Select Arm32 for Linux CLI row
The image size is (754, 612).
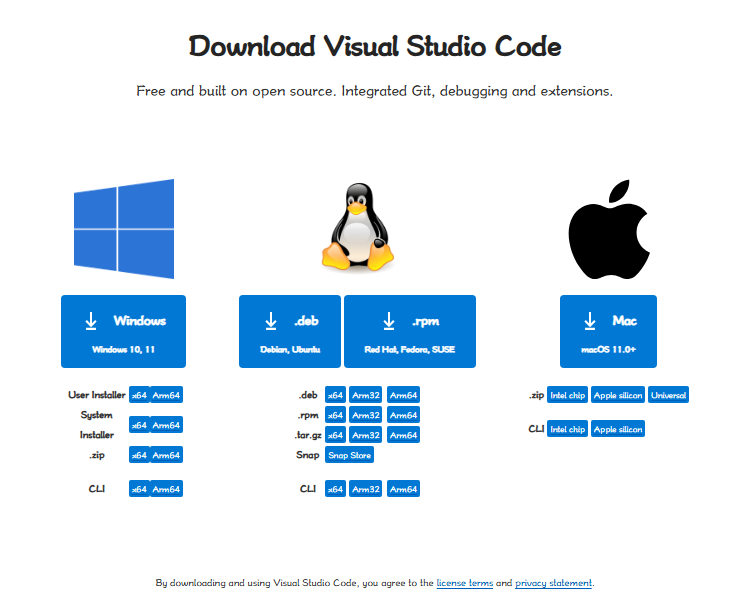tap(365, 489)
